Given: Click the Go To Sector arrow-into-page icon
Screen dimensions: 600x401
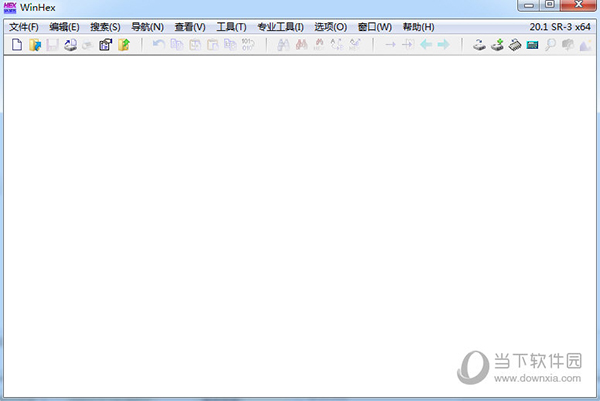Looking at the screenshot, I should click(x=408, y=45).
